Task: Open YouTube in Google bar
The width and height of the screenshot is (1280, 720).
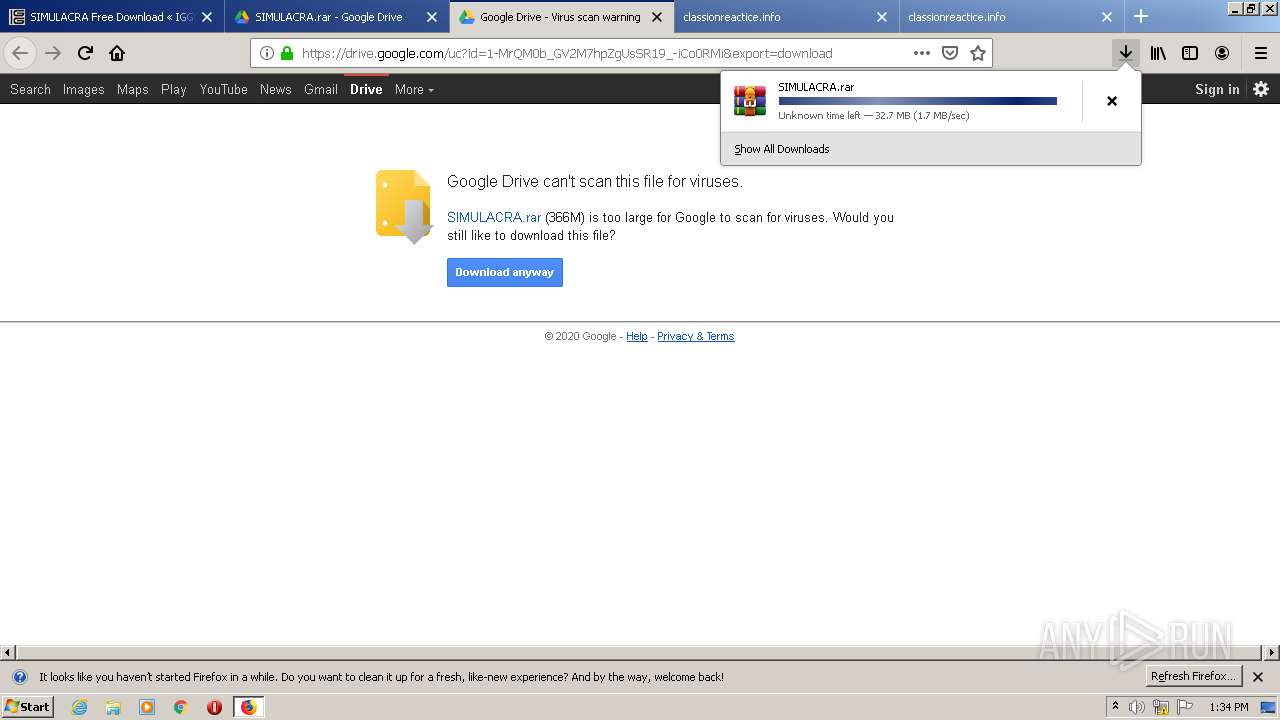Action: point(224,89)
